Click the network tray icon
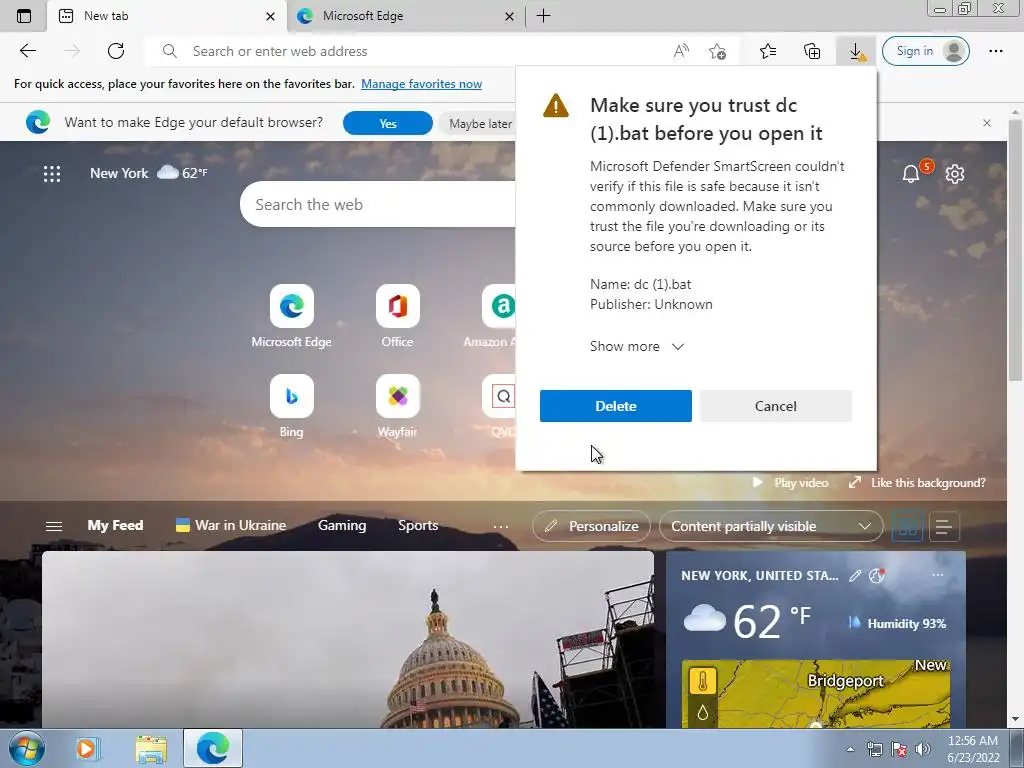 tap(874, 749)
